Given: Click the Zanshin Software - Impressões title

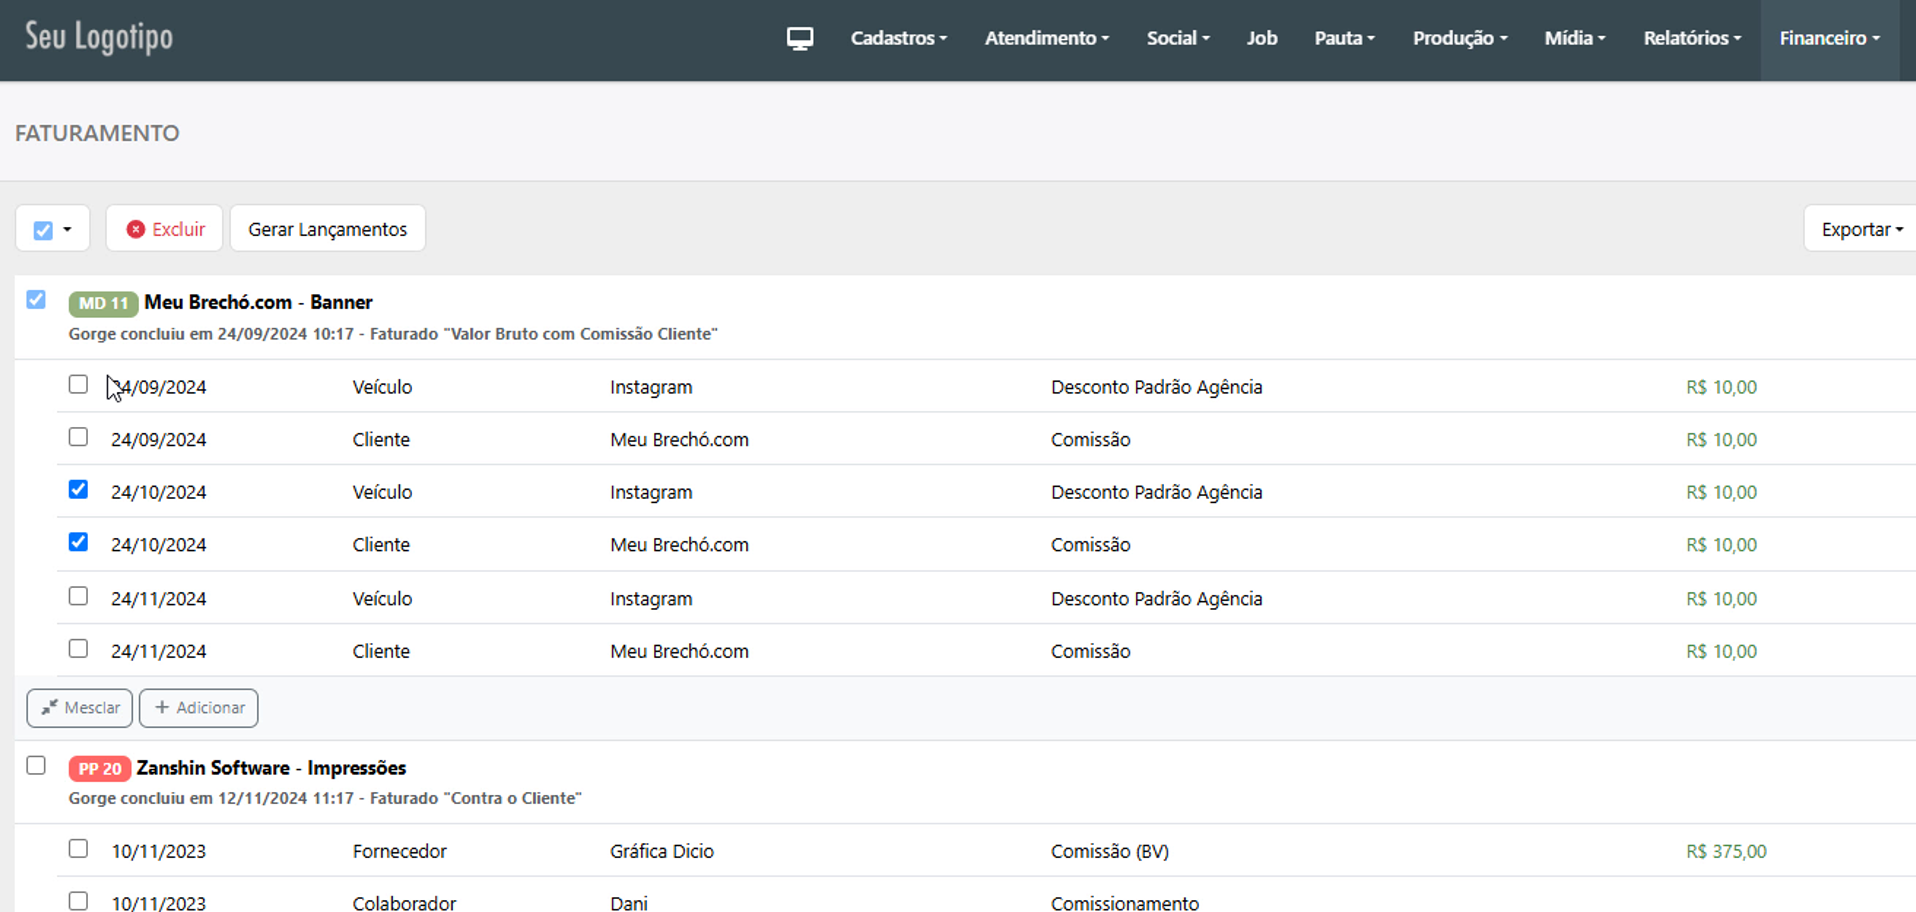Looking at the screenshot, I should [x=271, y=768].
